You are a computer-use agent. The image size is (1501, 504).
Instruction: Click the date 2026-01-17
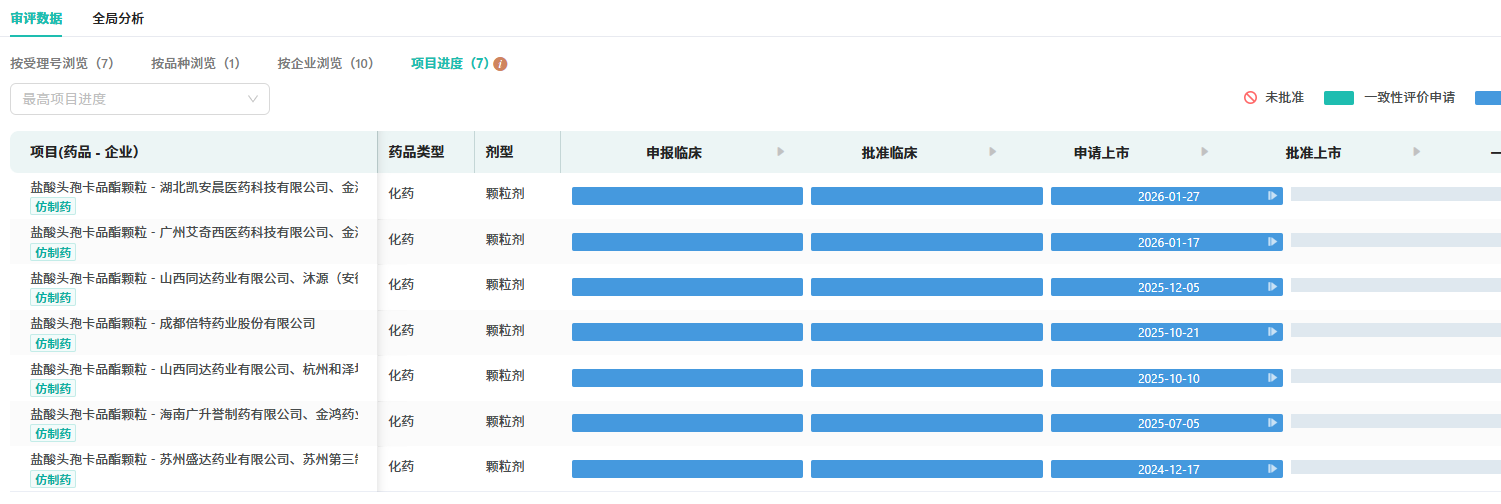pyautogui.click(x=1168, y=243)
